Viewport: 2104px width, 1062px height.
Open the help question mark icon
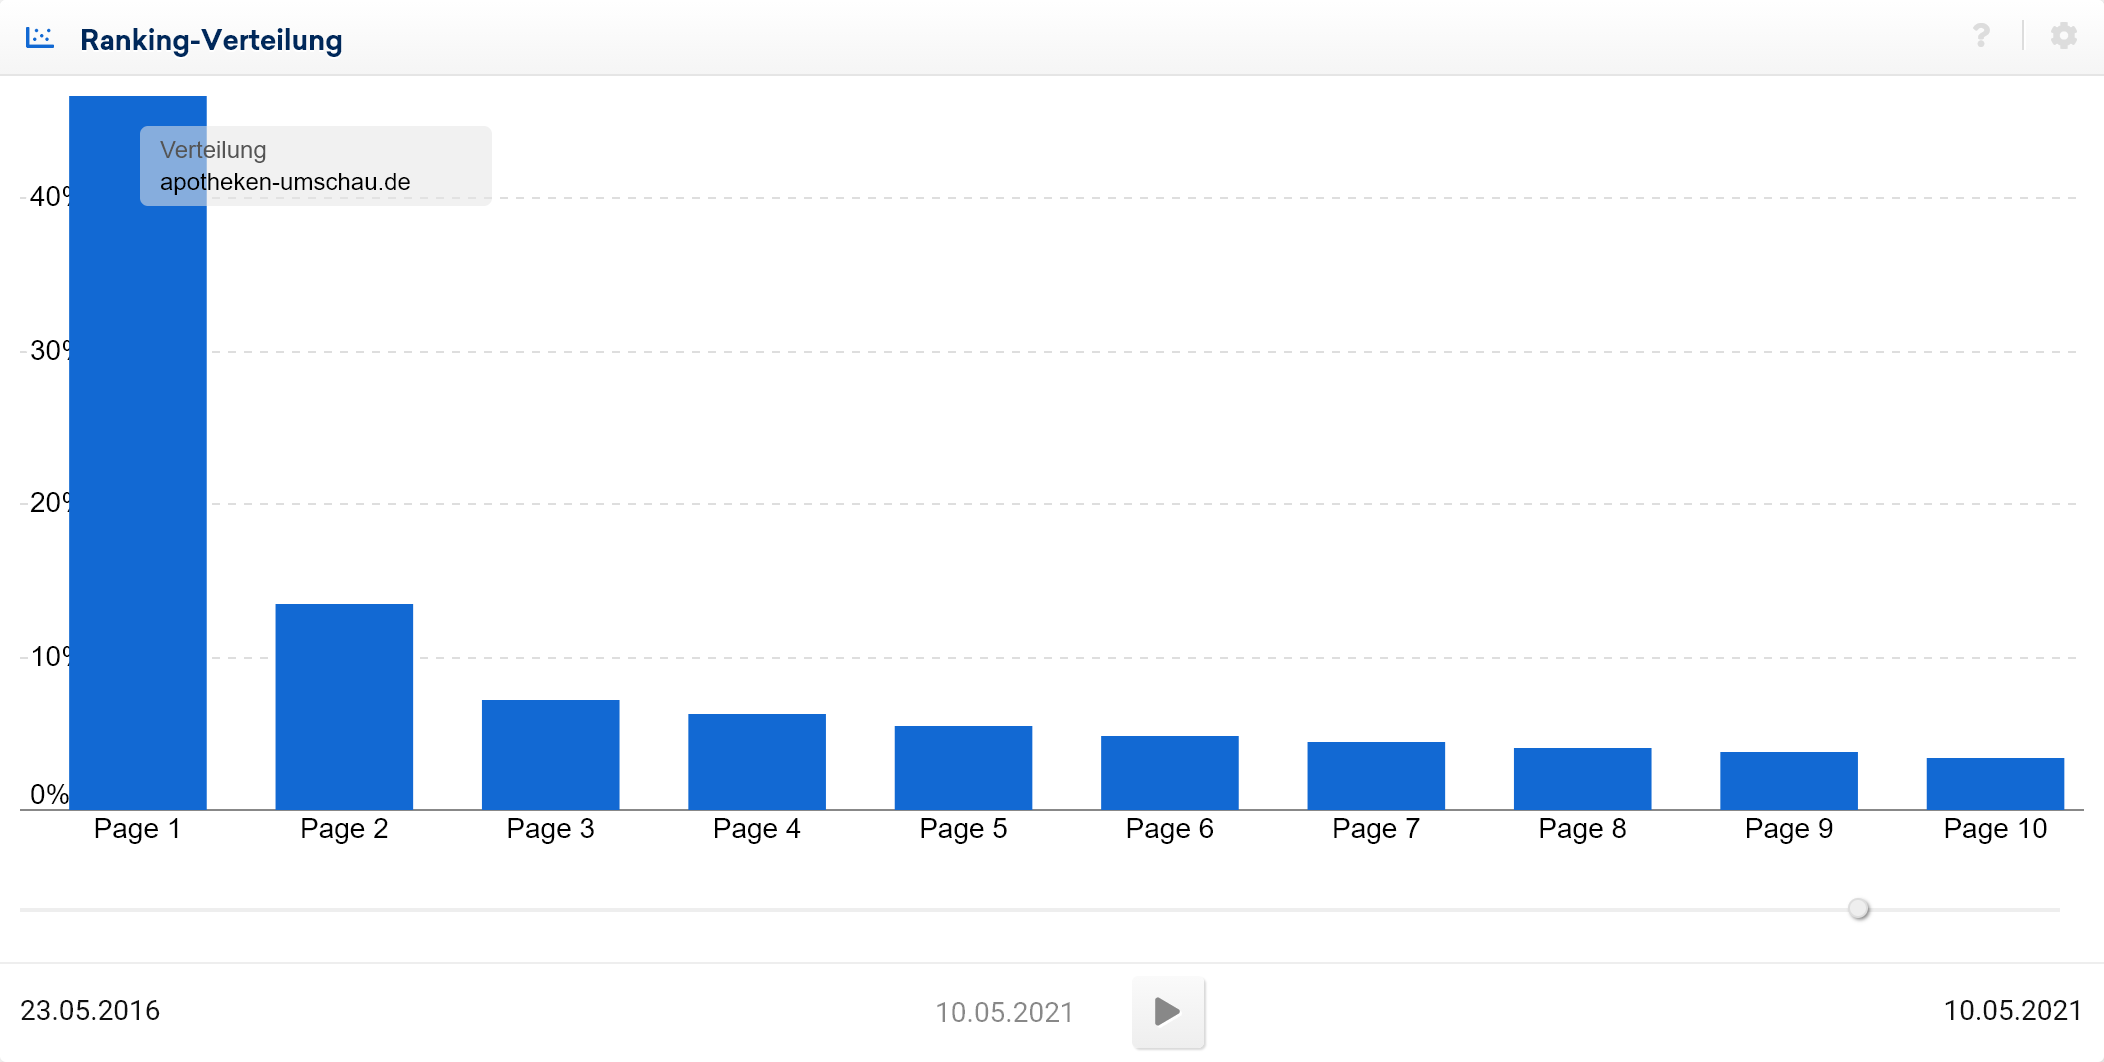point(1981,37)
